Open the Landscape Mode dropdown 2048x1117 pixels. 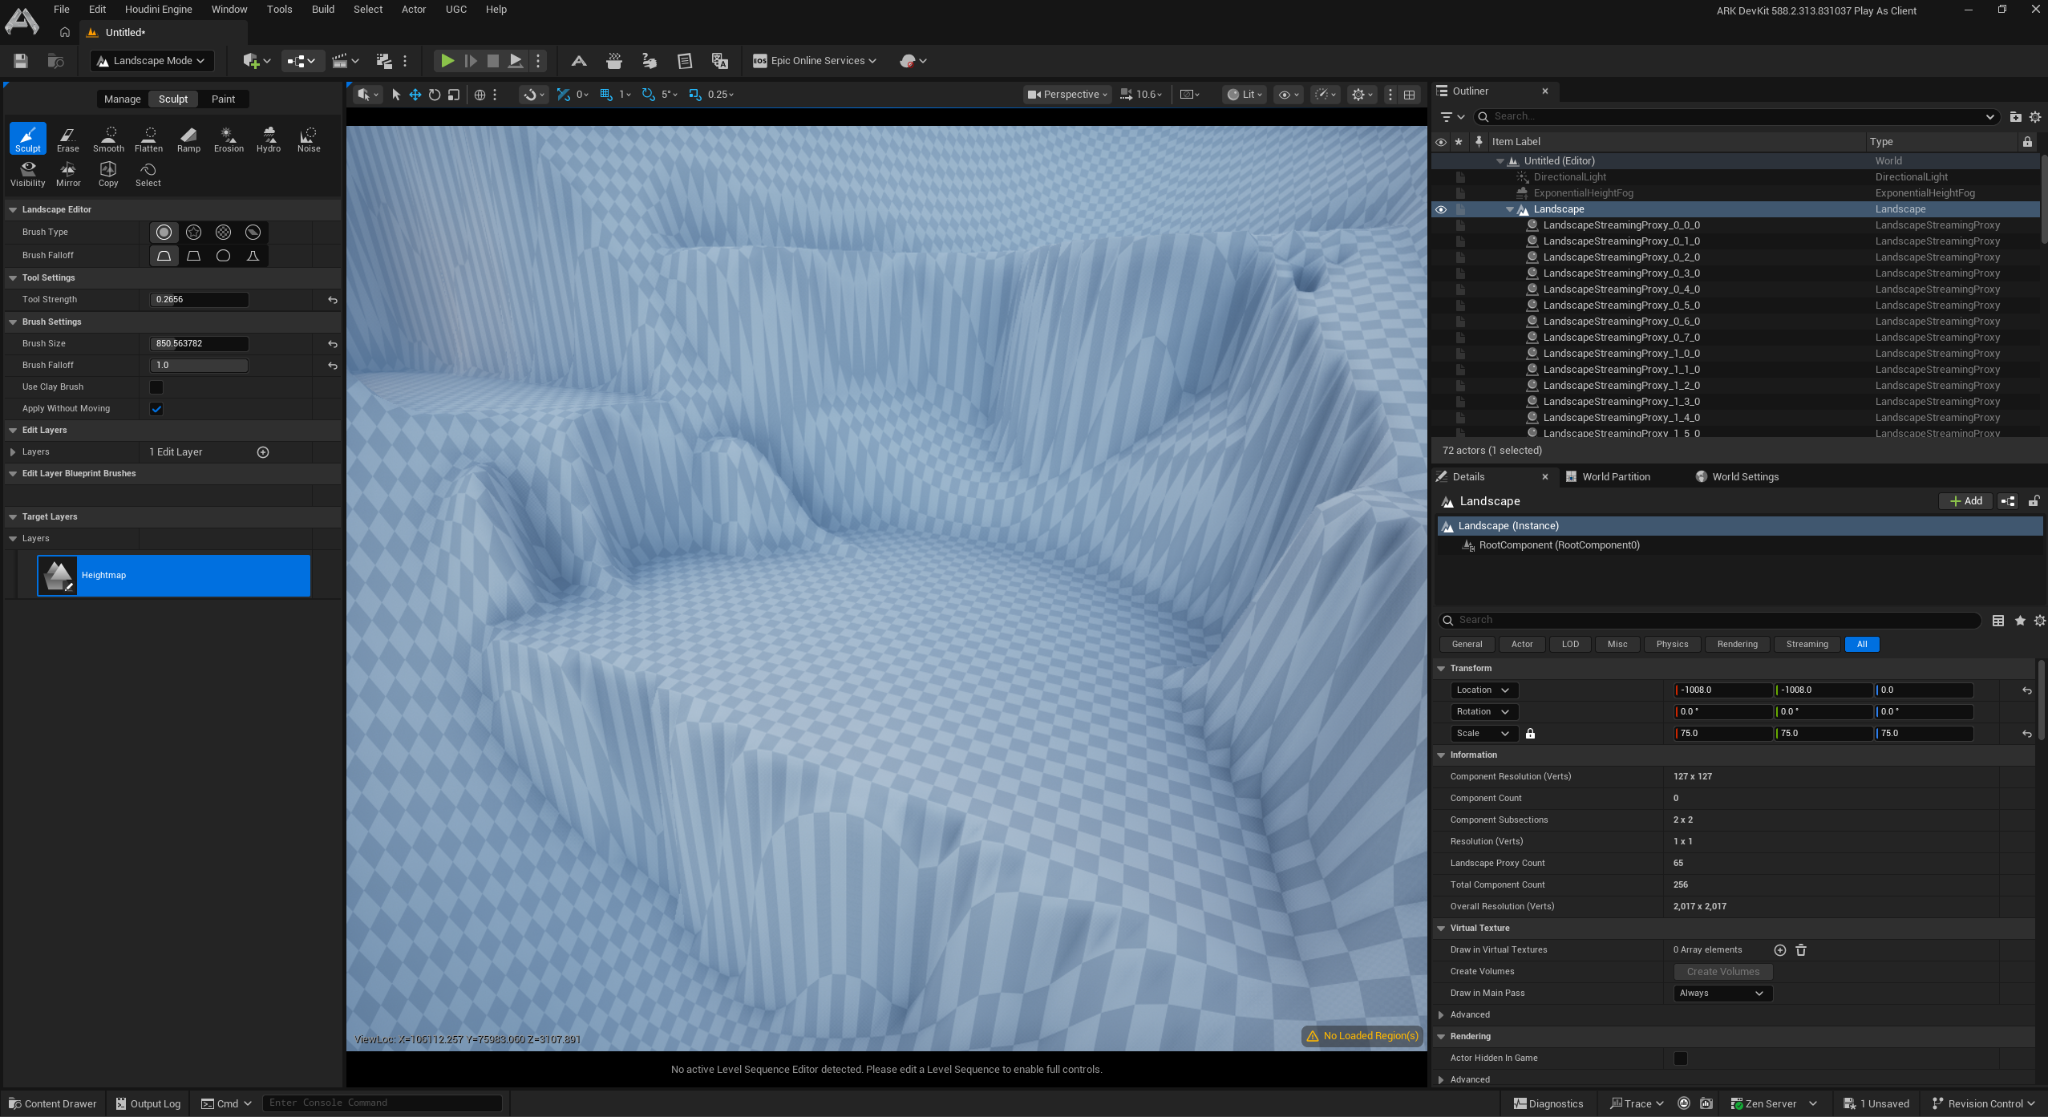[x=152, y=61]
